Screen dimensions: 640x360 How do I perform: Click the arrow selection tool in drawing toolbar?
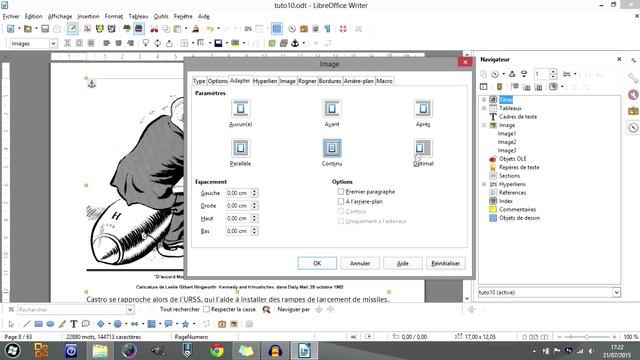point(11,324)
